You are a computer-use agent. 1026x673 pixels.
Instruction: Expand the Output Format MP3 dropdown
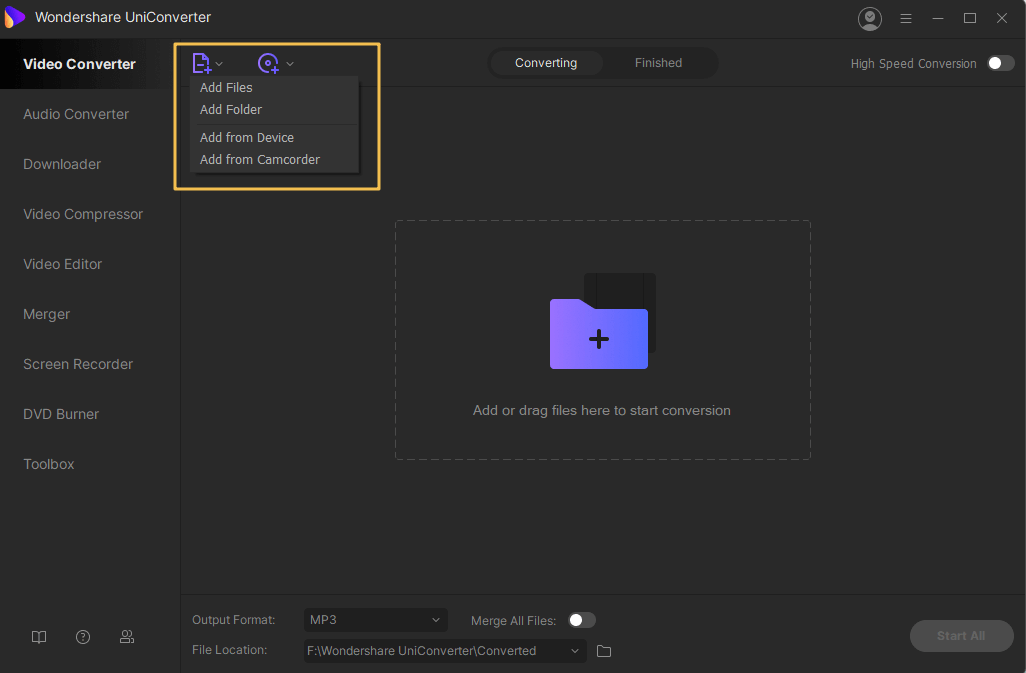pyautogui.click(x=375, y=620)
